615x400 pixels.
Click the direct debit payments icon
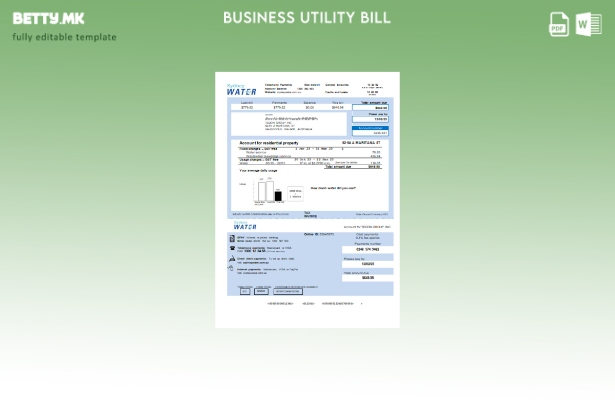[x=232, y=259]
